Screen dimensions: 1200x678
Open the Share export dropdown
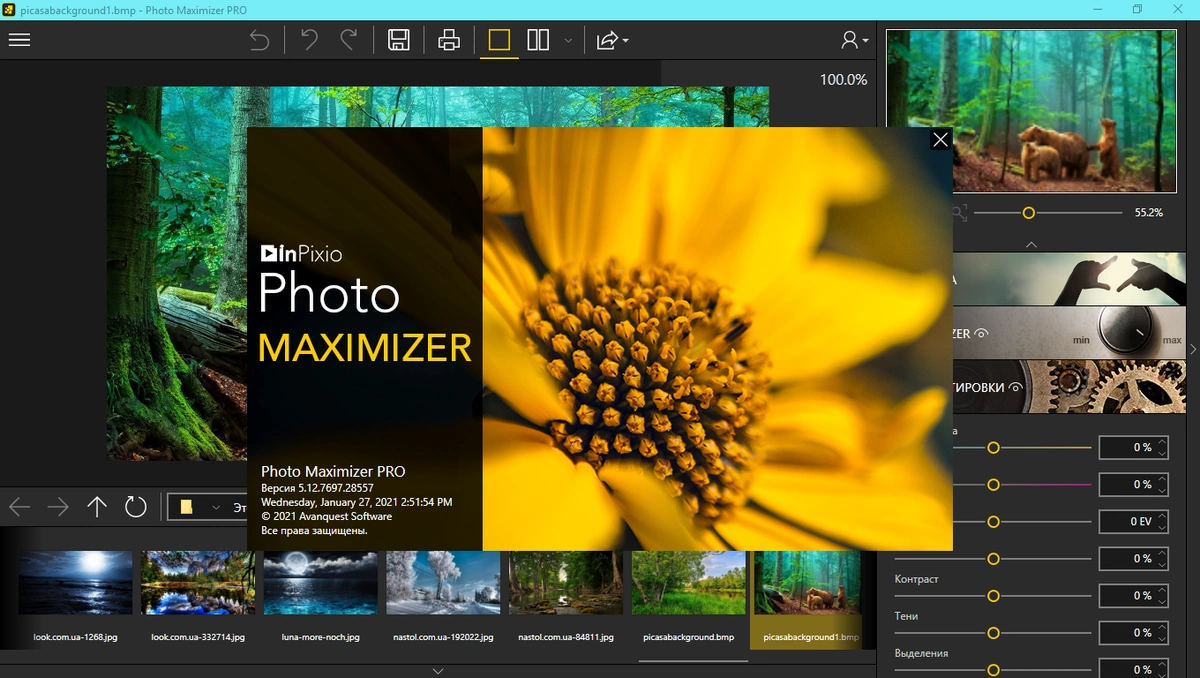point(612,40)
